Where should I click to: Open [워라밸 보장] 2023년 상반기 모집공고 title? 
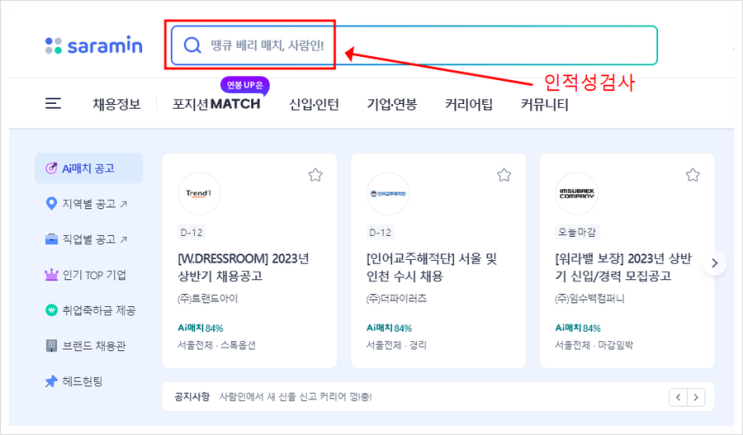tap(623, 267)
